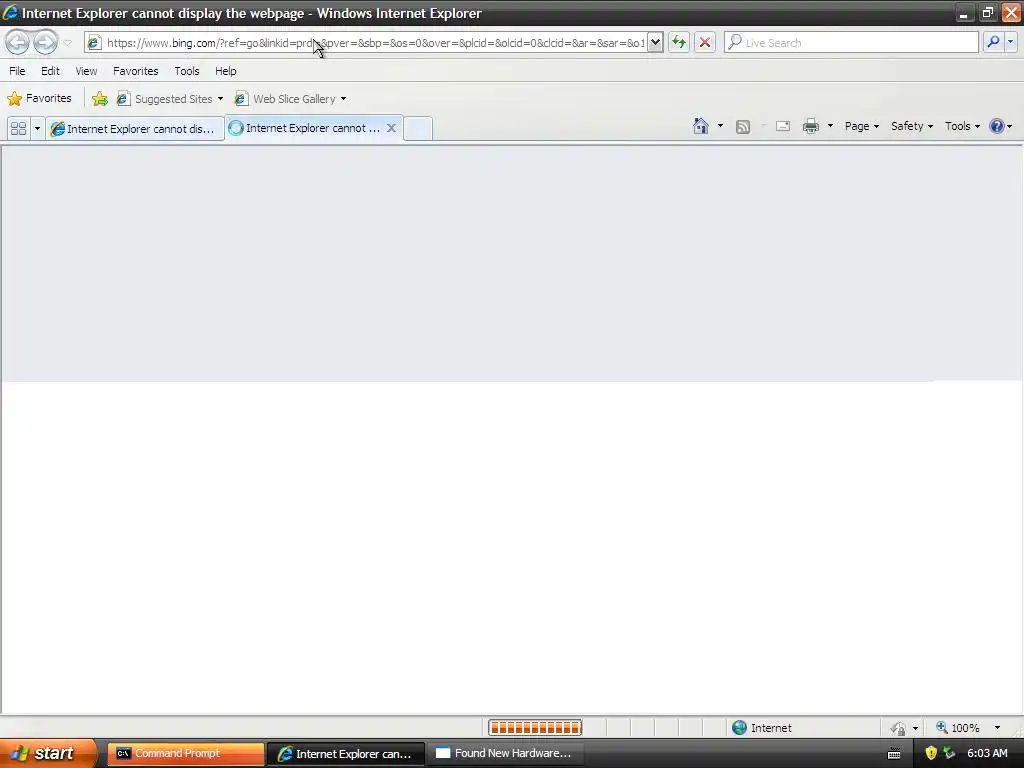Open the Quick Tabs grid icon
Image resolution: width=1024 pixels, height=768 pixels.
pyautogui.click(x=18, y=129)
